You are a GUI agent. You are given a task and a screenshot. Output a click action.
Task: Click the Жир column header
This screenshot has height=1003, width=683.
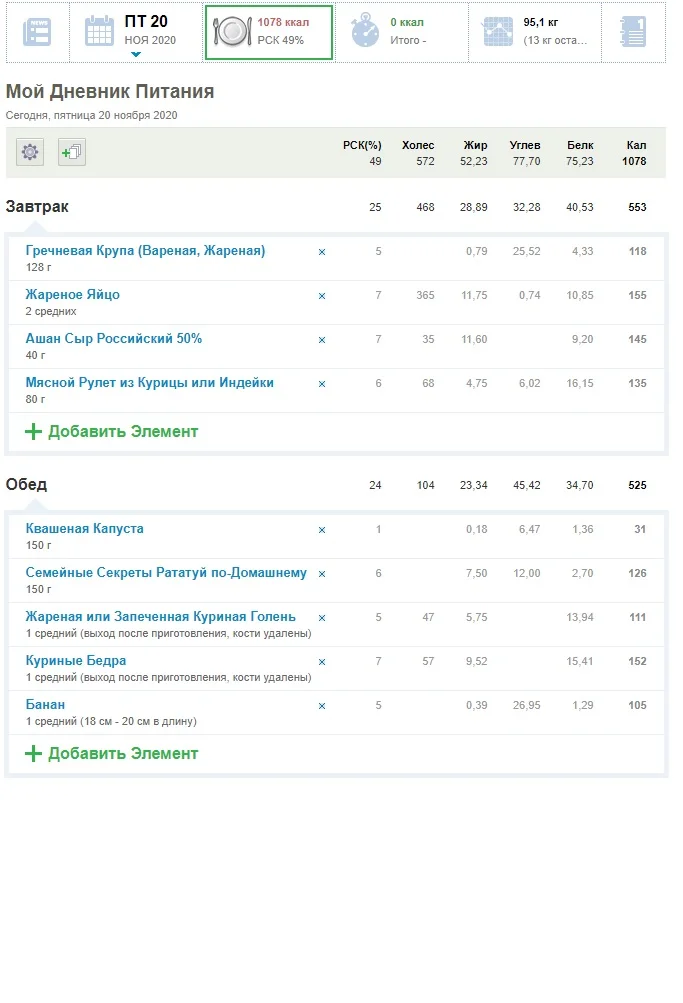(475, 145)
